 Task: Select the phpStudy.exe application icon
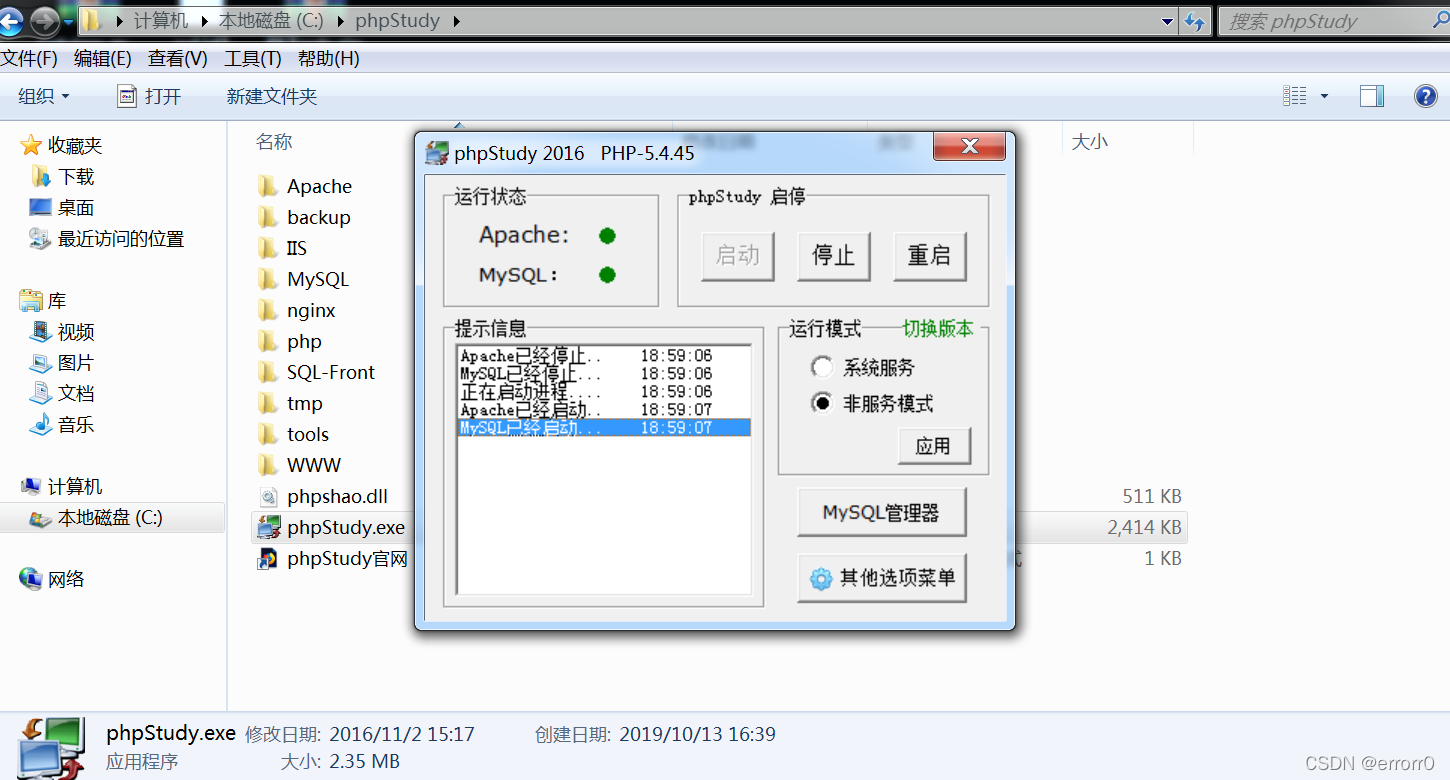[268, 527]
